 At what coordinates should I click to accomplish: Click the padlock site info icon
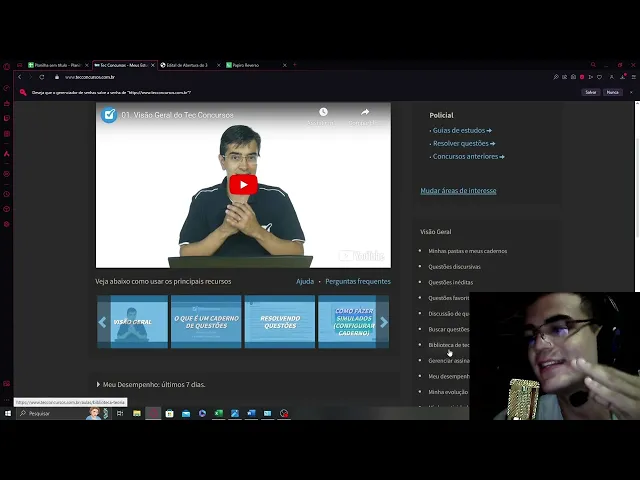coord(57,77)
